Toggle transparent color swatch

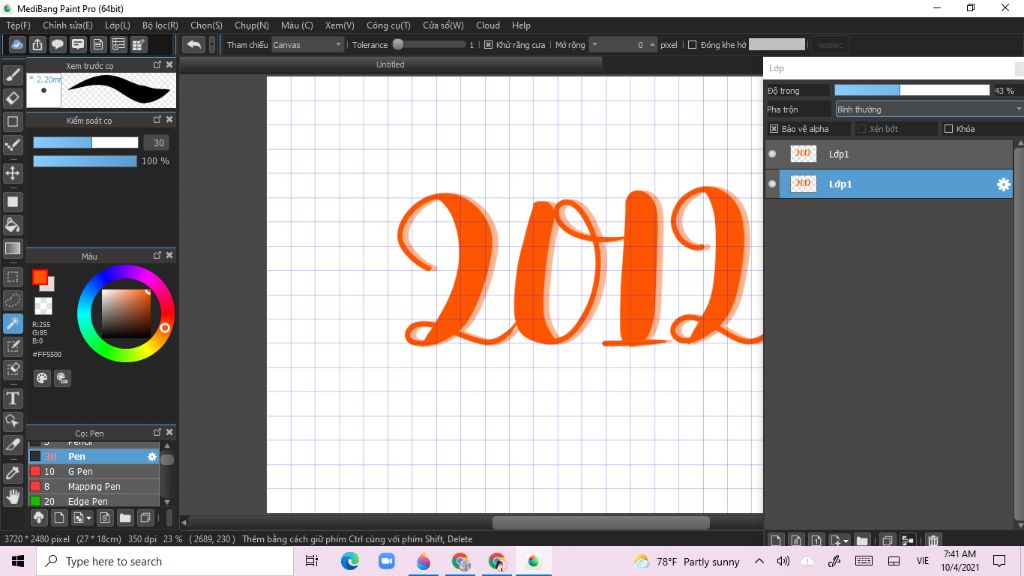point(43,306)
